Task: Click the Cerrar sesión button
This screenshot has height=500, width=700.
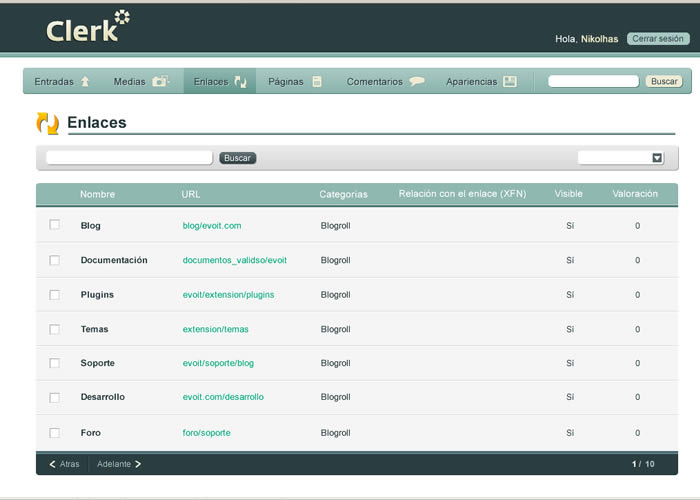Action: [x=658, y=38]
